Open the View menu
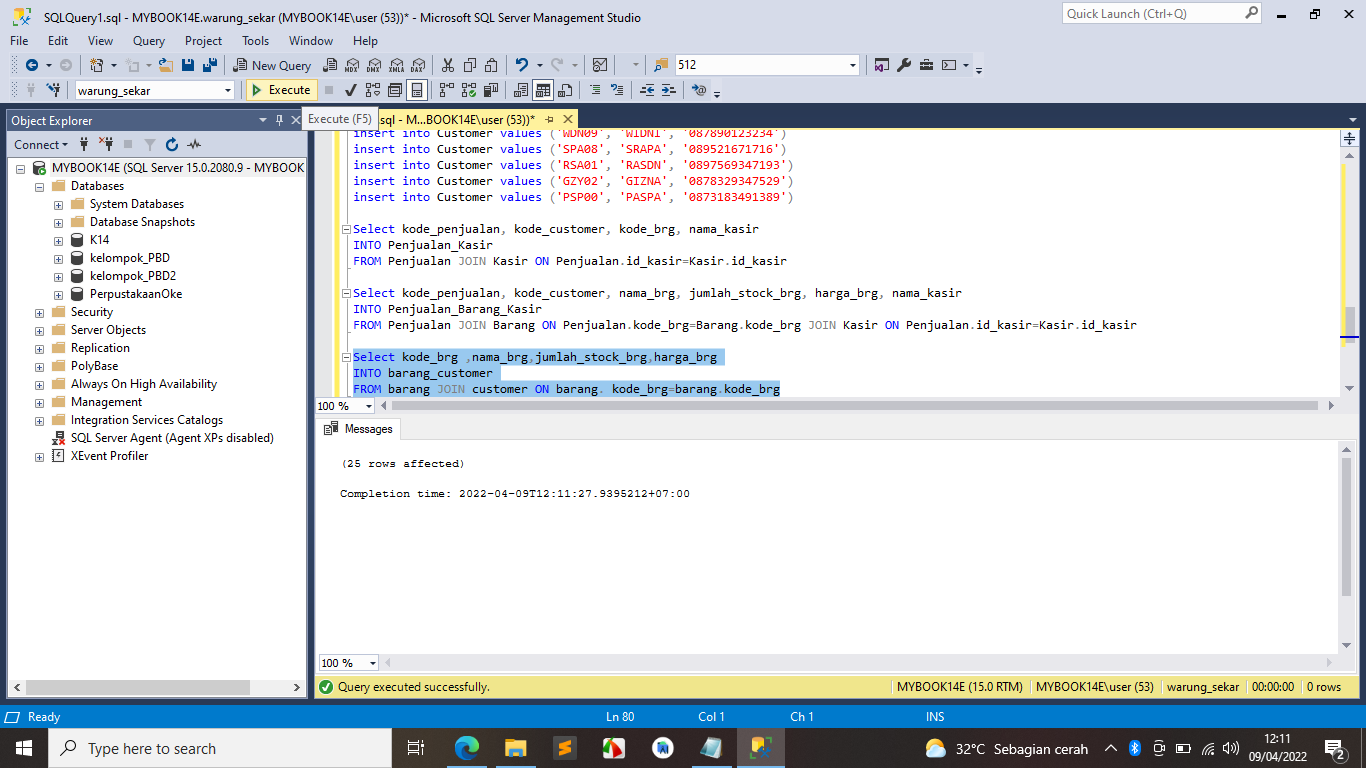This screenshot has height=768, width=1366. click(101, 41)
